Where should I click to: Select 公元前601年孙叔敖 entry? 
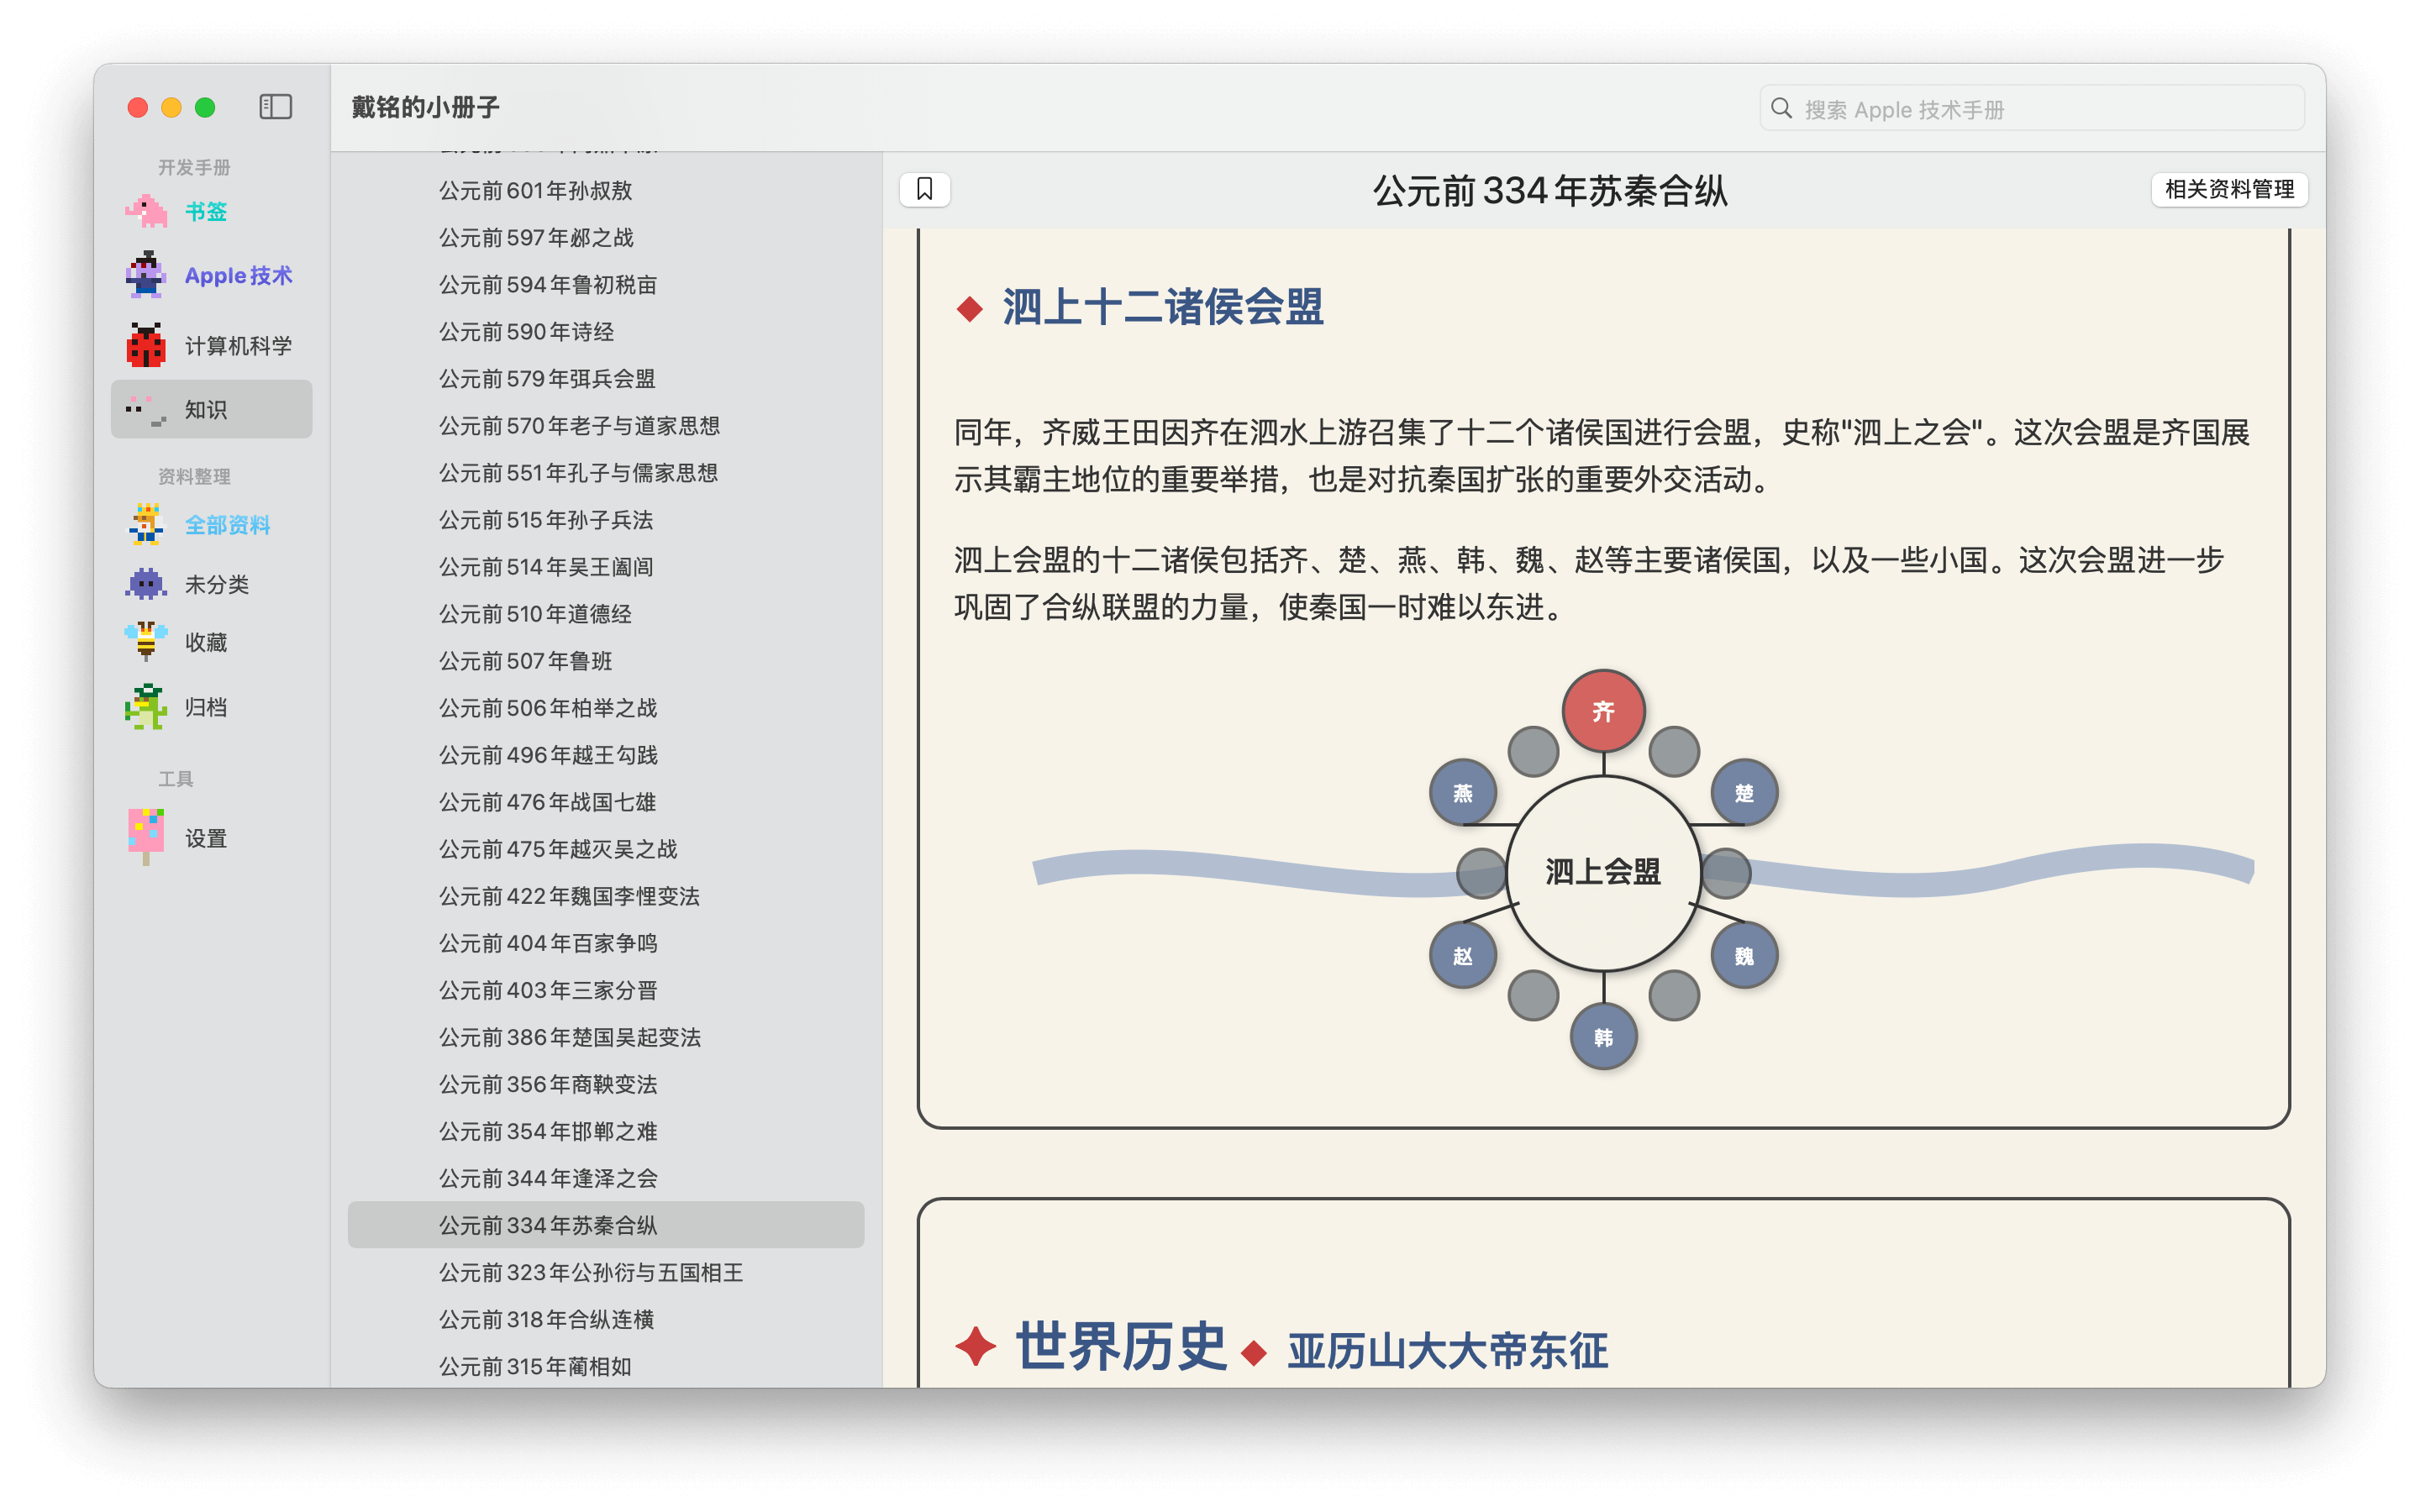tap(605, 190)
